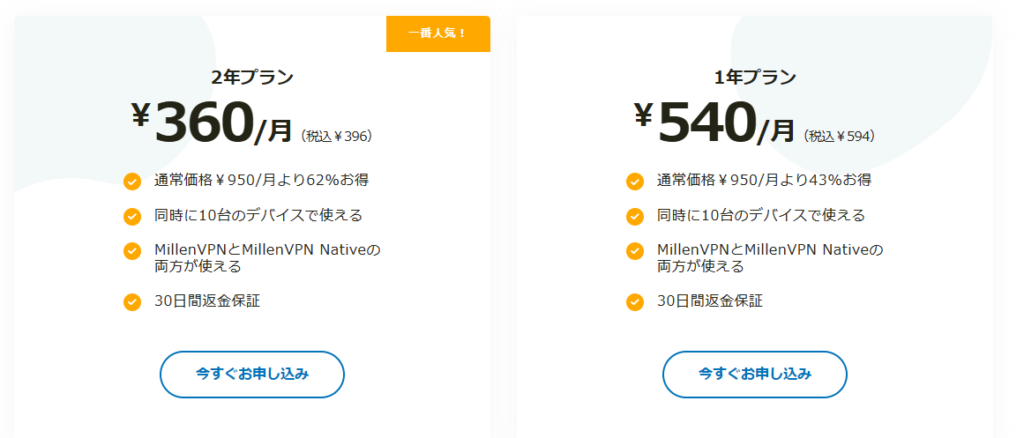Image resolution: width=1024 pixels, height=438 pixels.
Task: Click the checkmark icon beside 43%お得
Action: pyautogui.click(x=635, y=181)
